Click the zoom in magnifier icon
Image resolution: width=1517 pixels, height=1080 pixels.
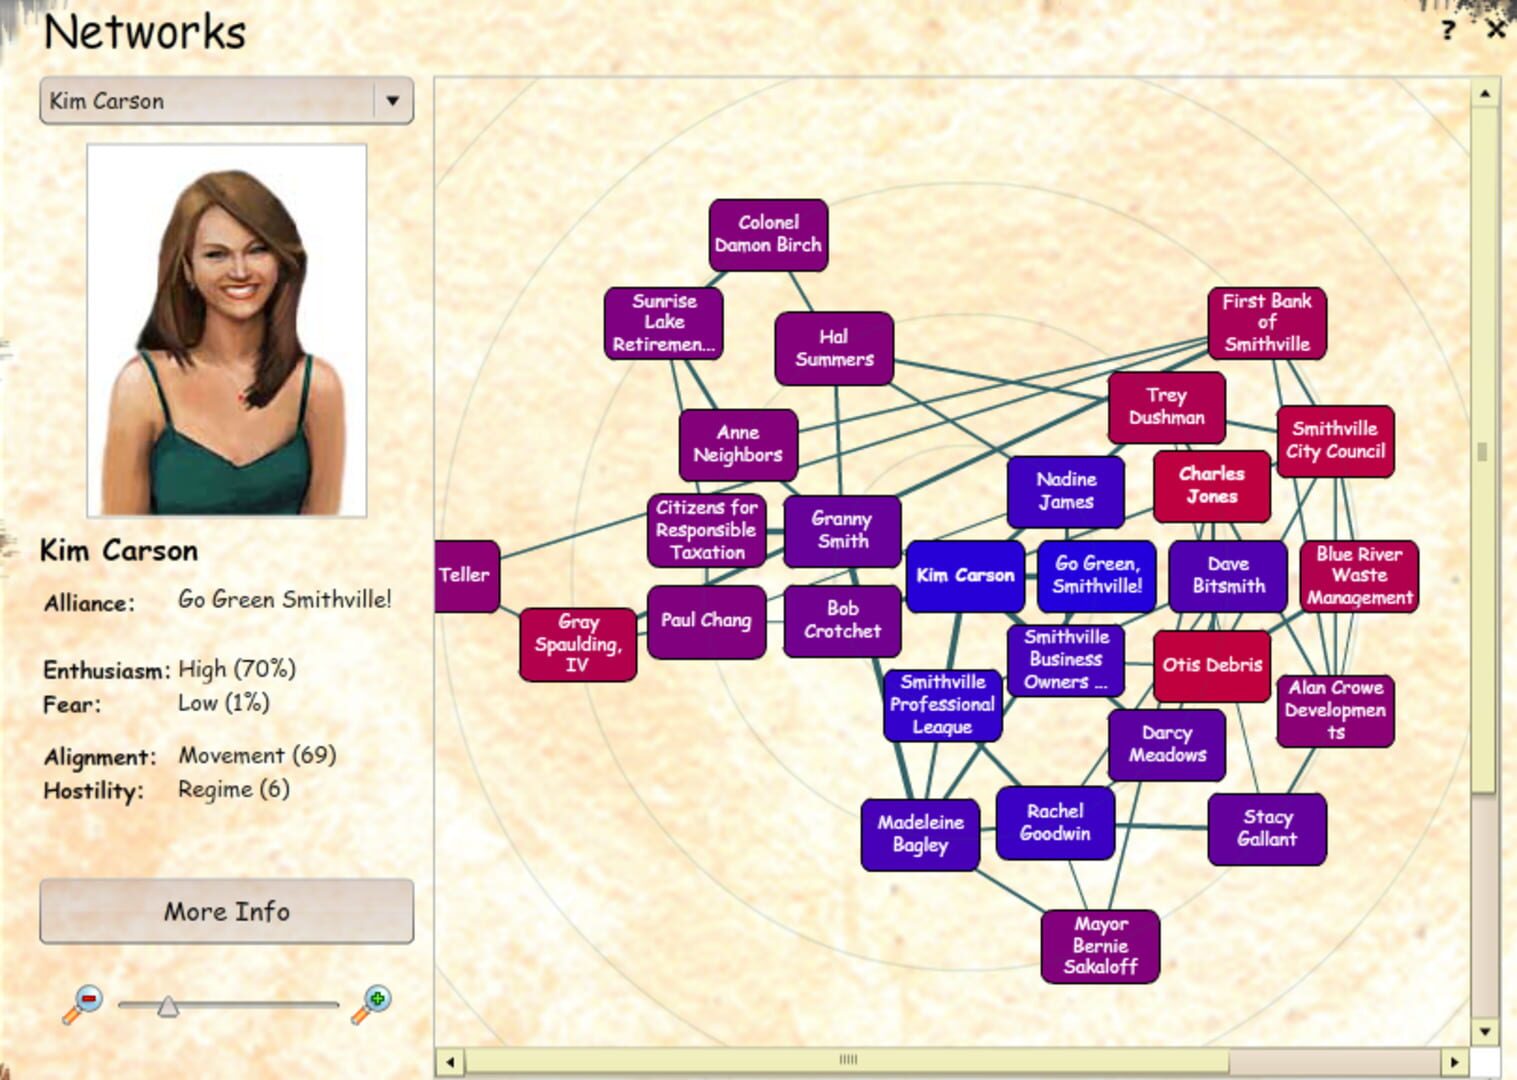coord(371,1003)
